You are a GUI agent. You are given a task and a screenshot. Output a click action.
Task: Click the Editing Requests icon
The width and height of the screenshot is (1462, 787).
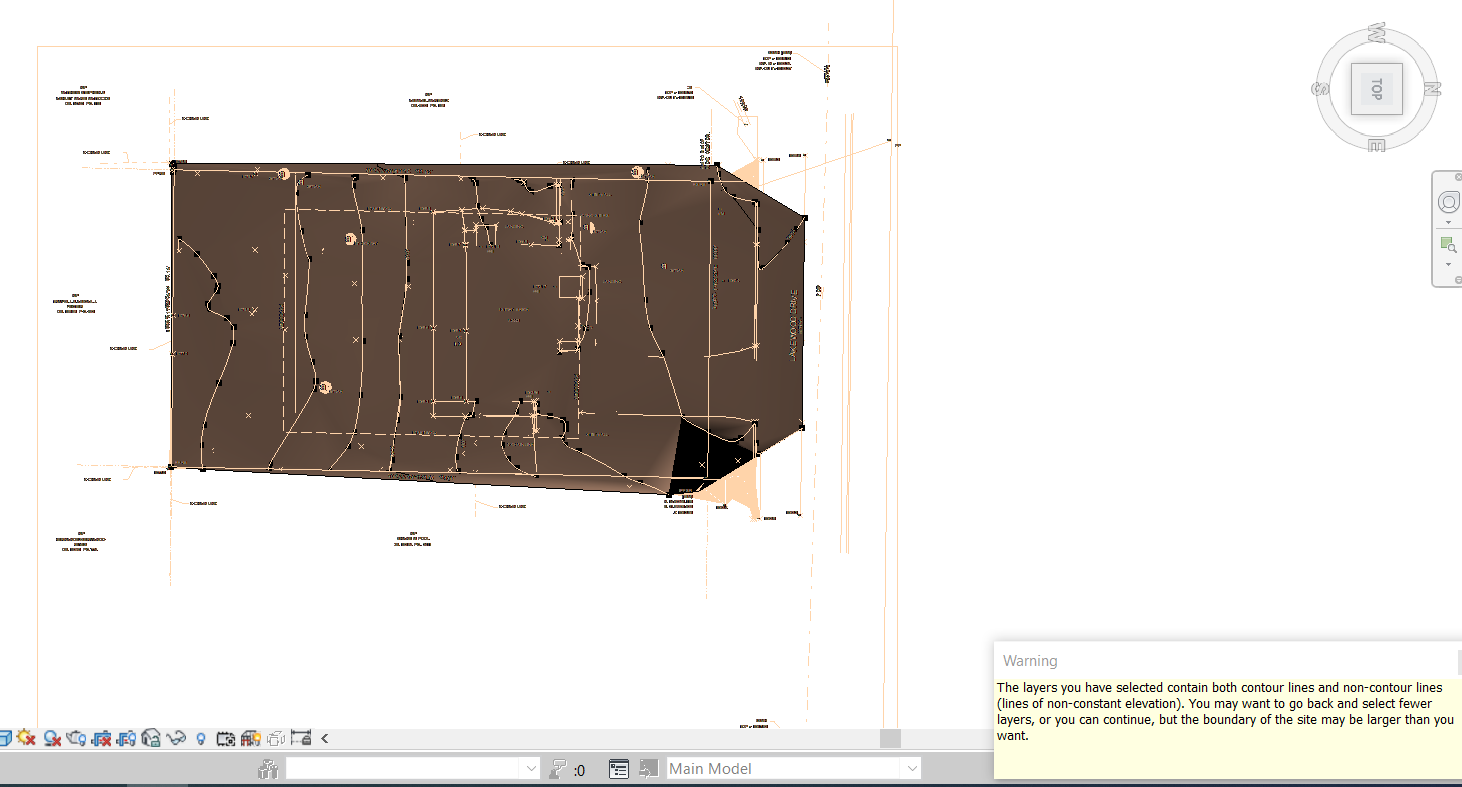[x=560, y=768]
